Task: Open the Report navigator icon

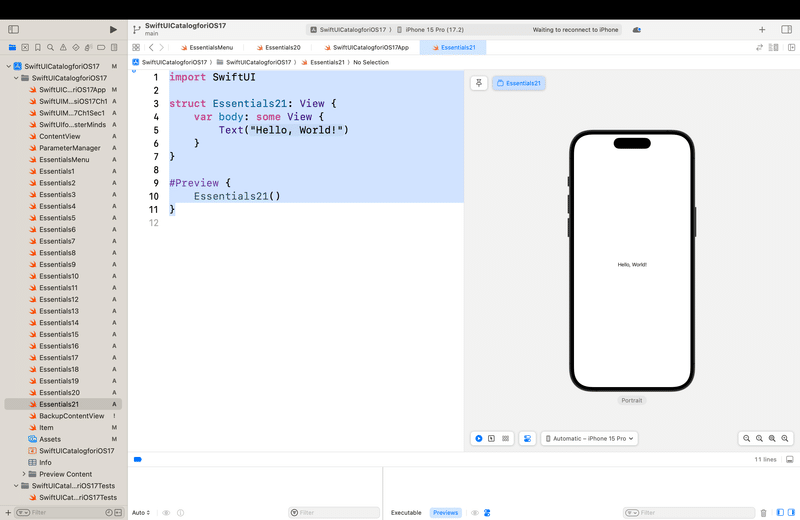Action: click(114, 47)
